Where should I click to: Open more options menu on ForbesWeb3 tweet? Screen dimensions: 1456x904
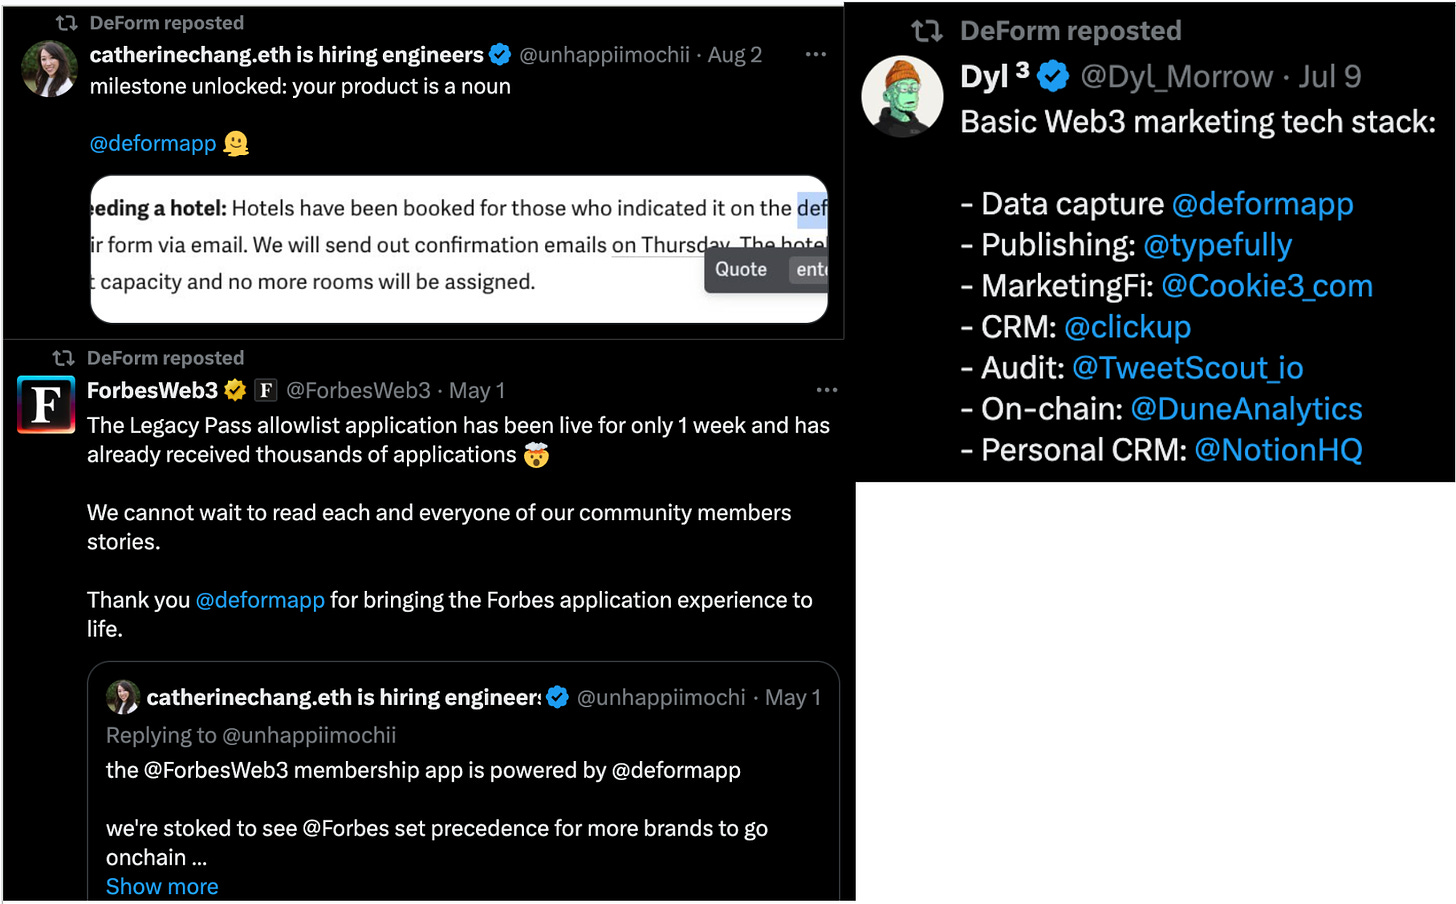pos(826,390)
